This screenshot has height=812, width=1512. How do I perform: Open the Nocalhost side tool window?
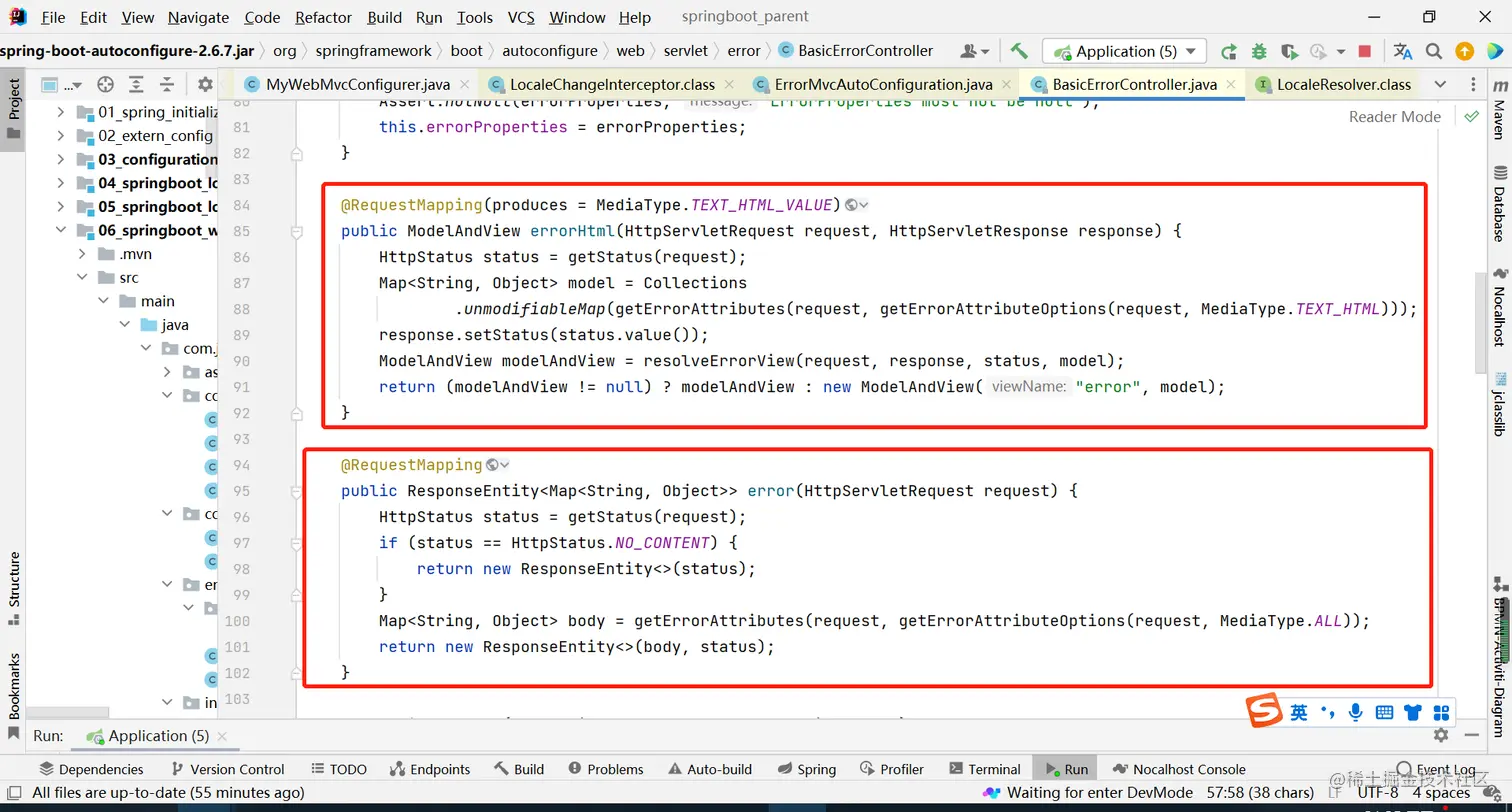(1498, 306)
